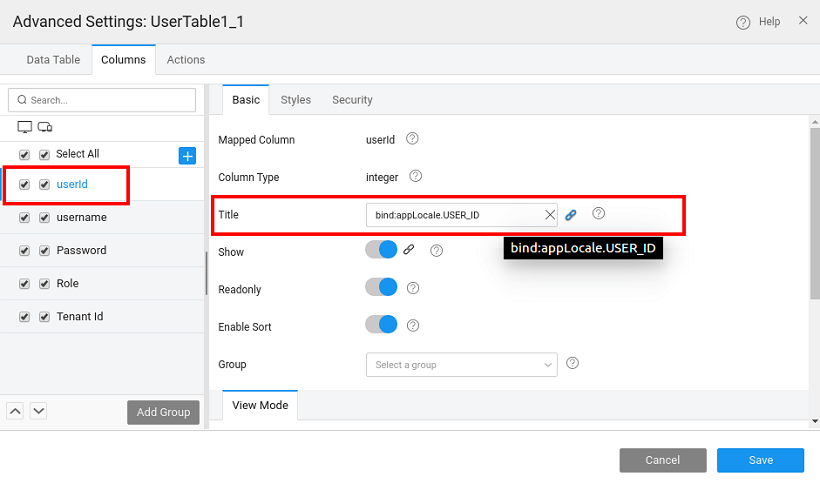Open the Select a group dropdown
The height and width of the screenshot is (490, 820).
click(461, 365)
